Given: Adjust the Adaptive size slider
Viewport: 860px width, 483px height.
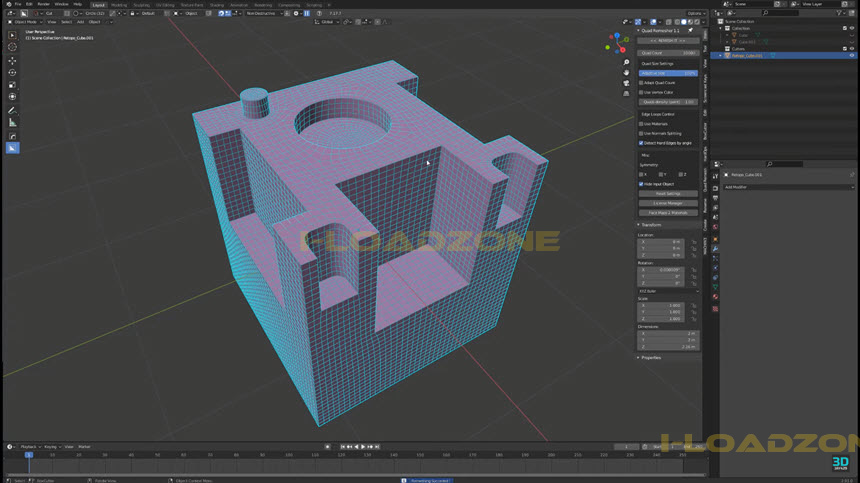Looking at the screenshot, I should click(668, 73).
